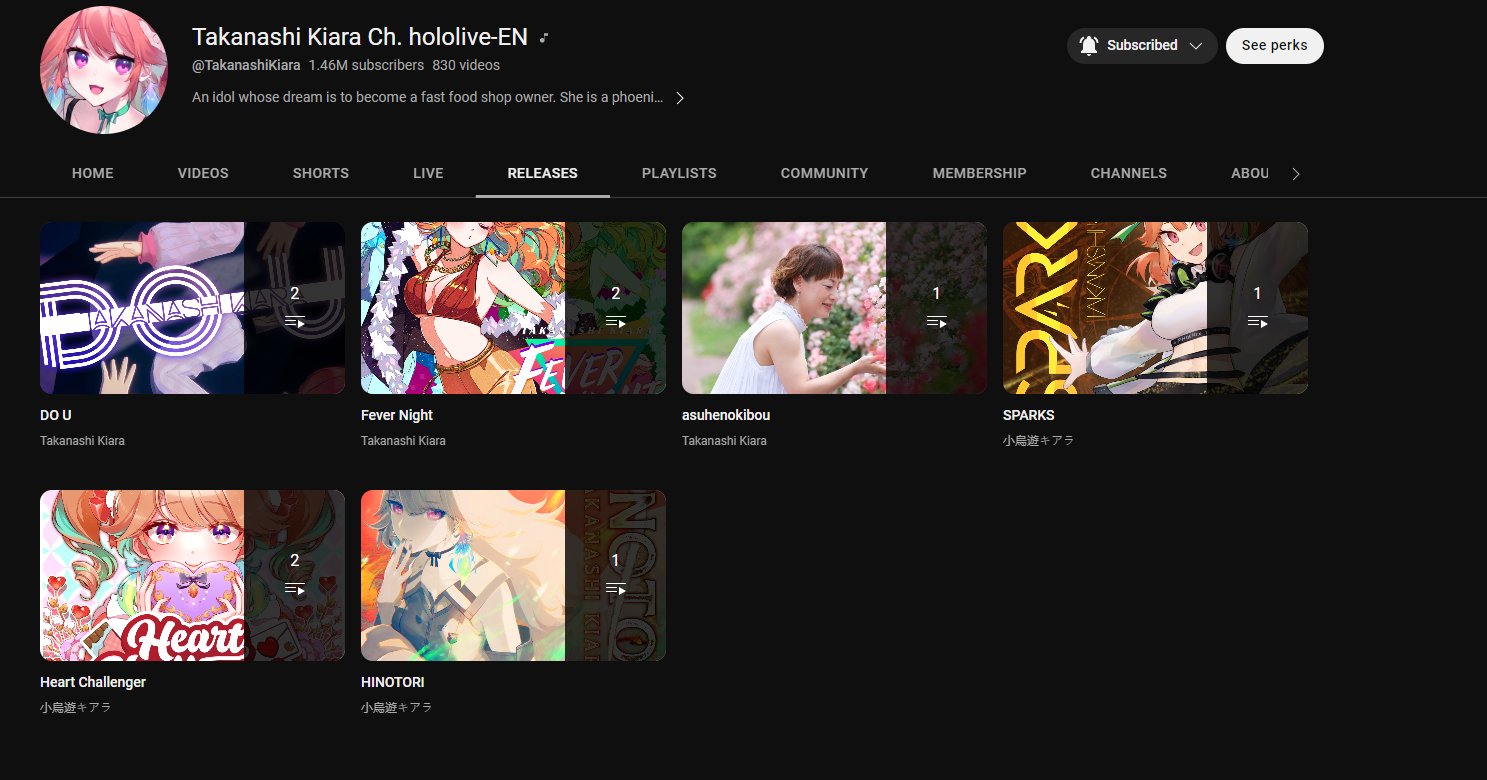Open the Heart Challenger release thumbnail
1487x780 pixels.
[192, 575]
